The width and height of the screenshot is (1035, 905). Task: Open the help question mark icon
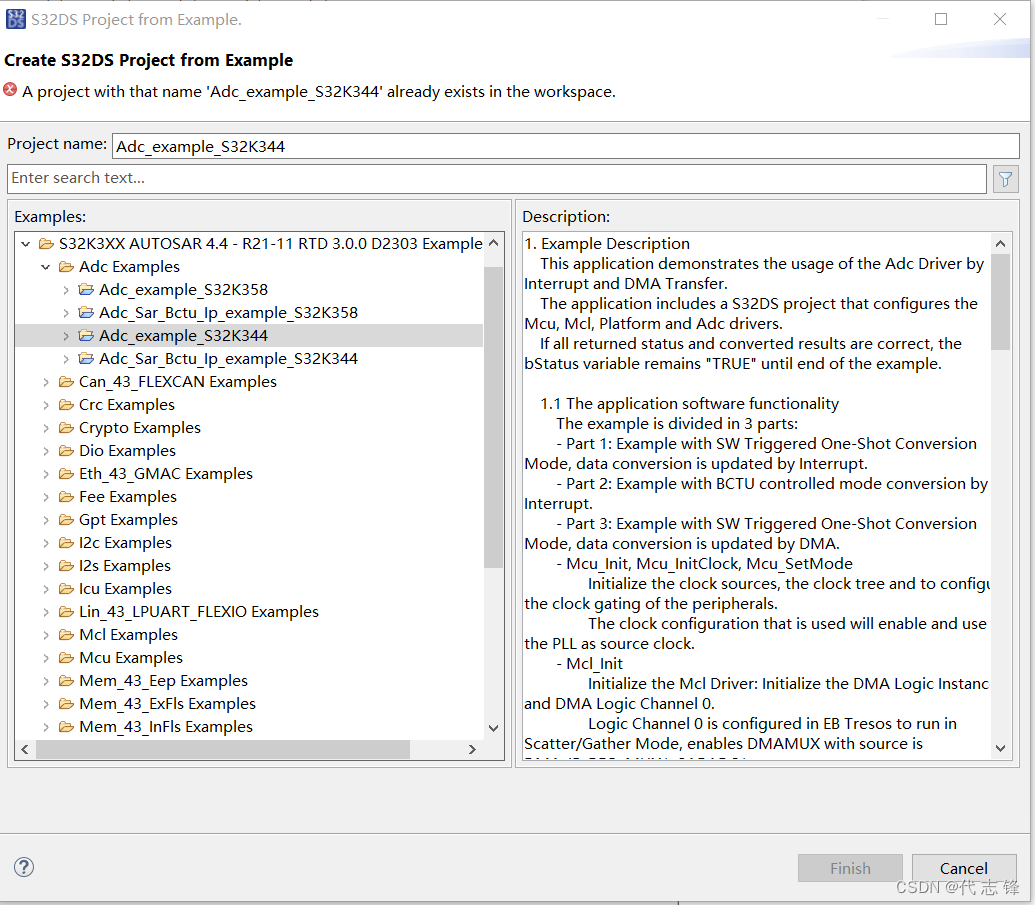[24, 867]
